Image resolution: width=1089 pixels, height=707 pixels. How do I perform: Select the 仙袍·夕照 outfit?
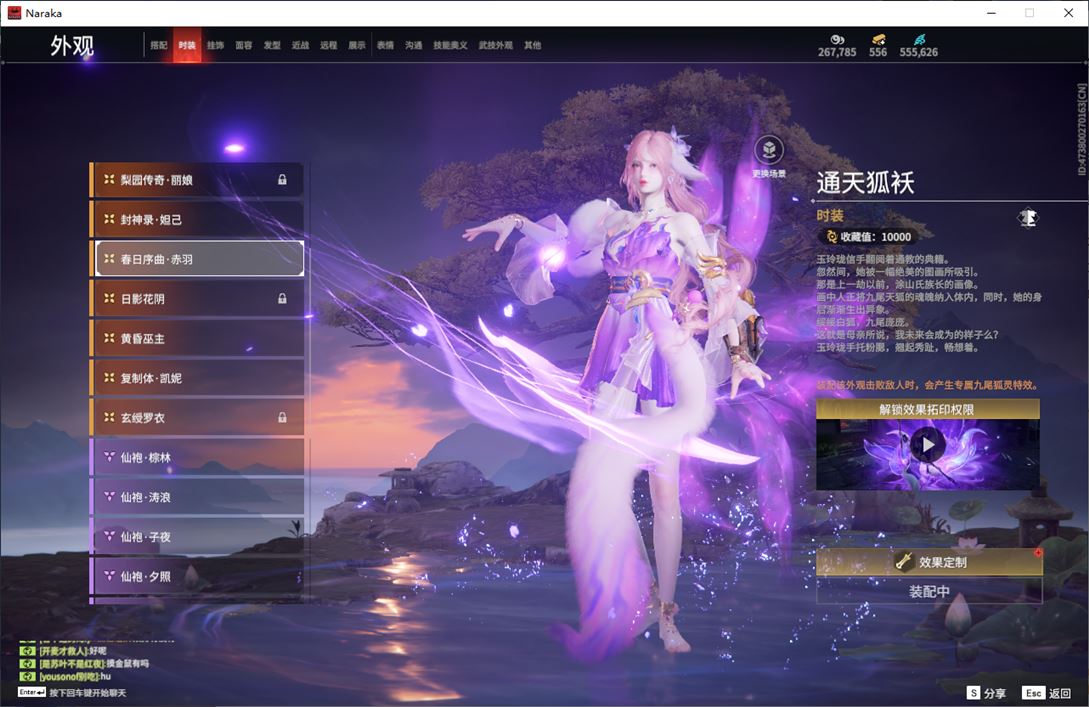click(197, 576)
